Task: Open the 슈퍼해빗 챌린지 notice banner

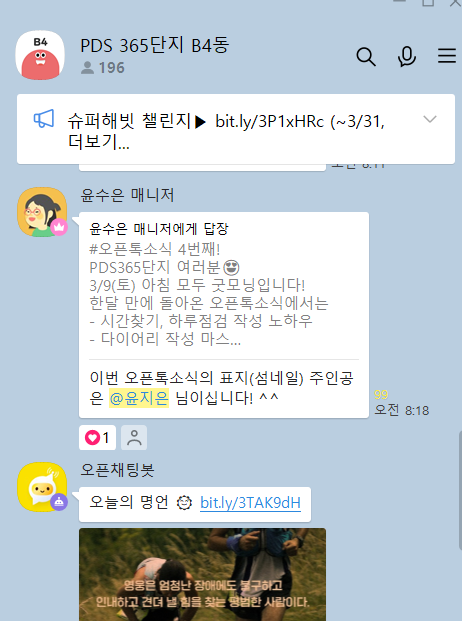Action: (x=236, y=129)
